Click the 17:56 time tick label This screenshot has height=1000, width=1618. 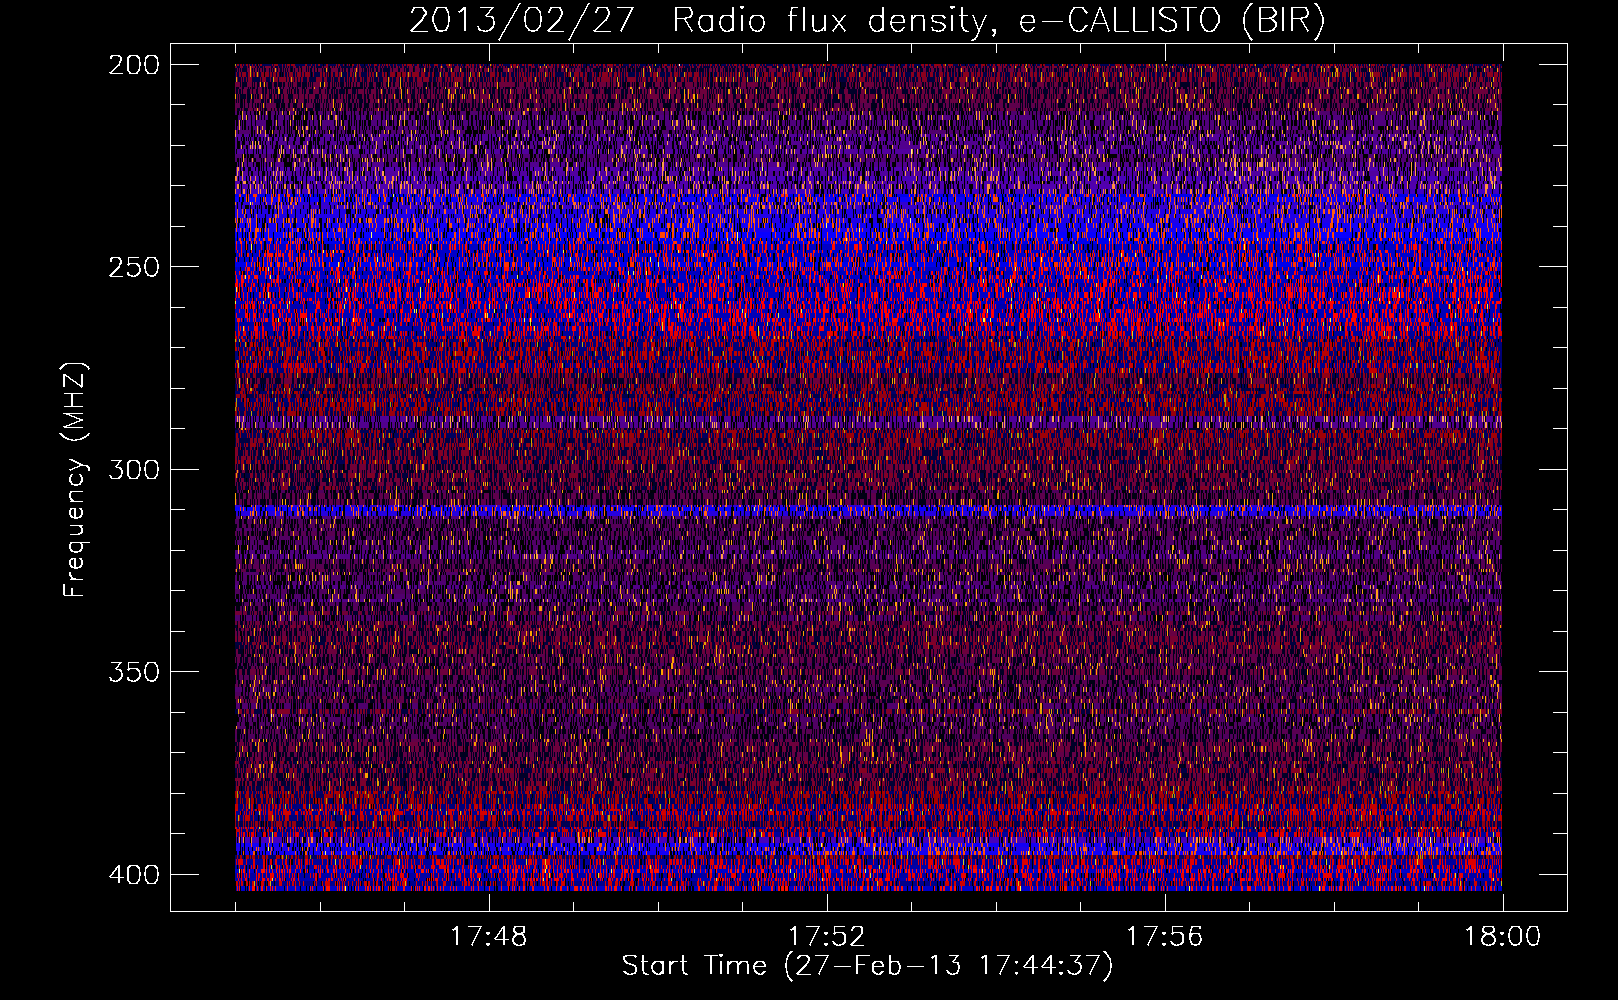click(x=1164, y=937)
